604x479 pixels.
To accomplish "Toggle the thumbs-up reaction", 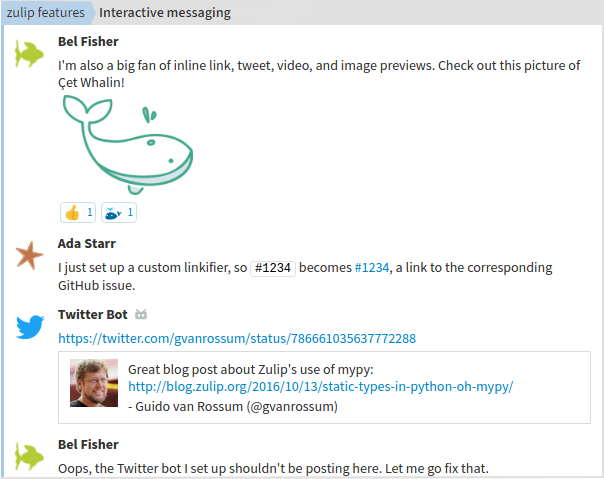I will [x=78, y=212].
